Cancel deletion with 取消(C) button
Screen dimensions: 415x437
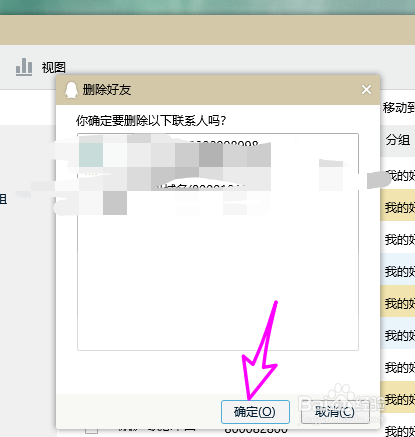tap(335, 412)
